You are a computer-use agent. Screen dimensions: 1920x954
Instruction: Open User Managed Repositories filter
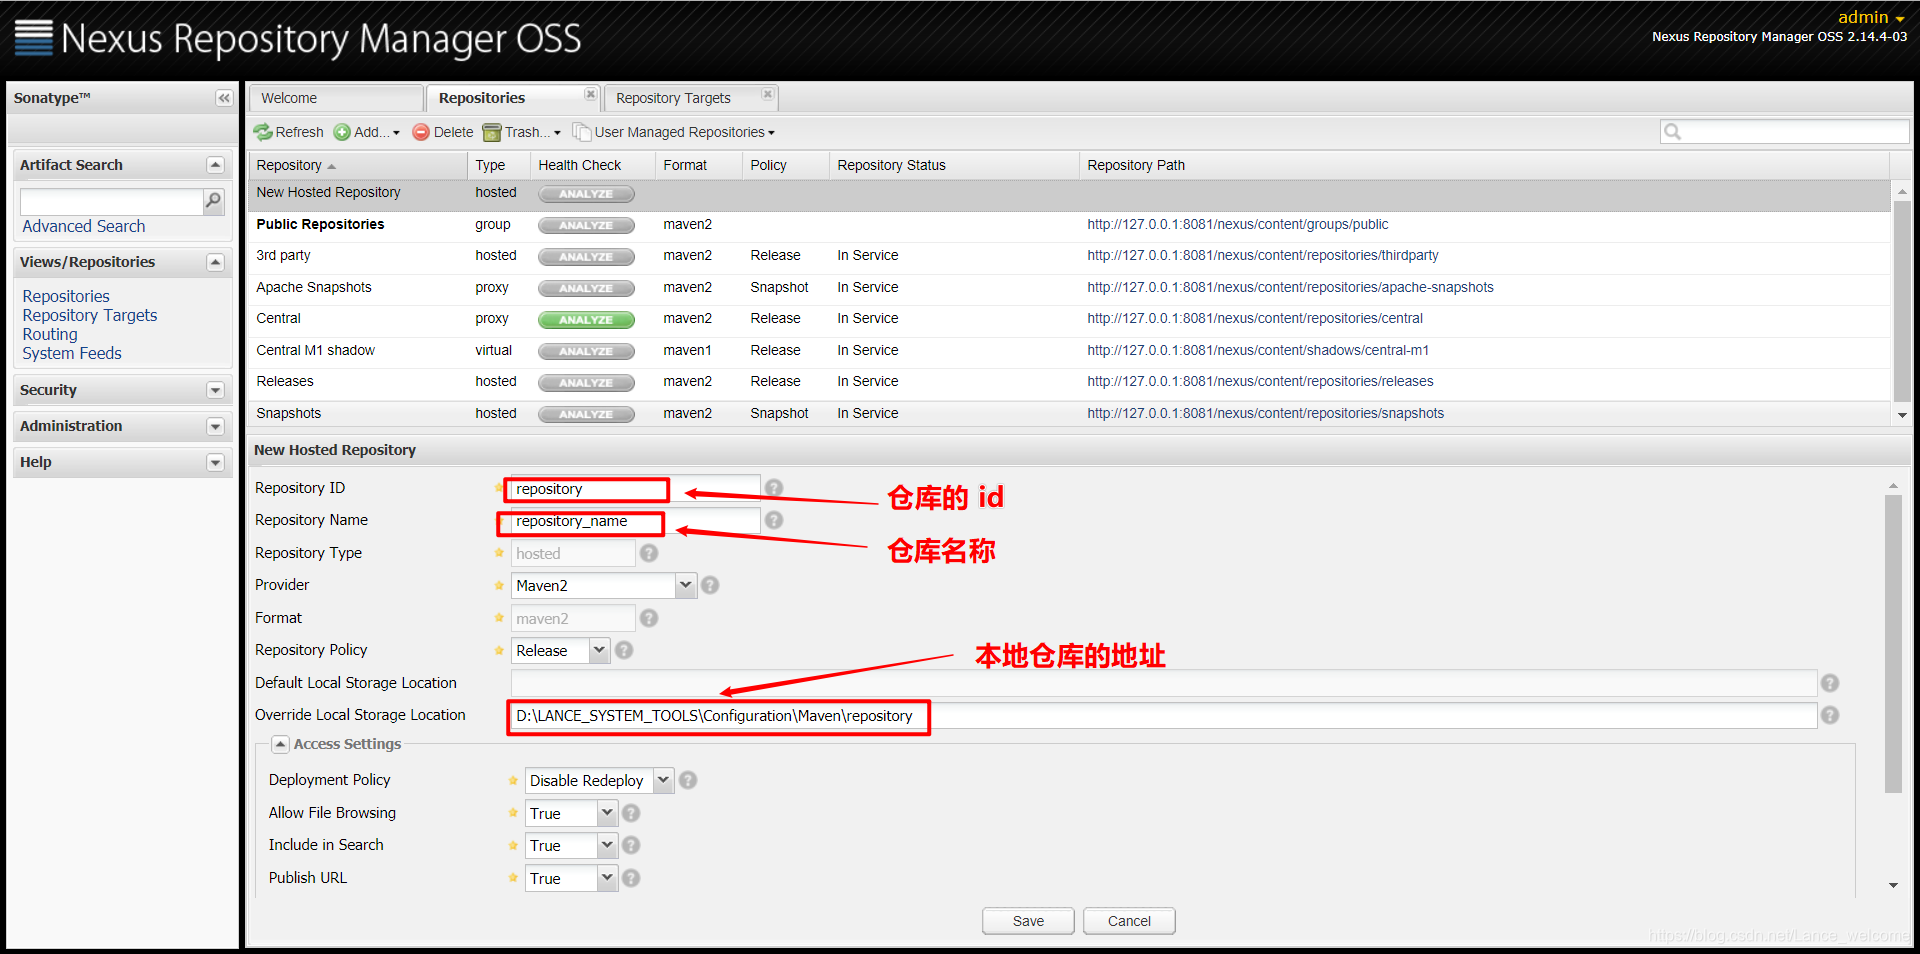coord(674,132)
